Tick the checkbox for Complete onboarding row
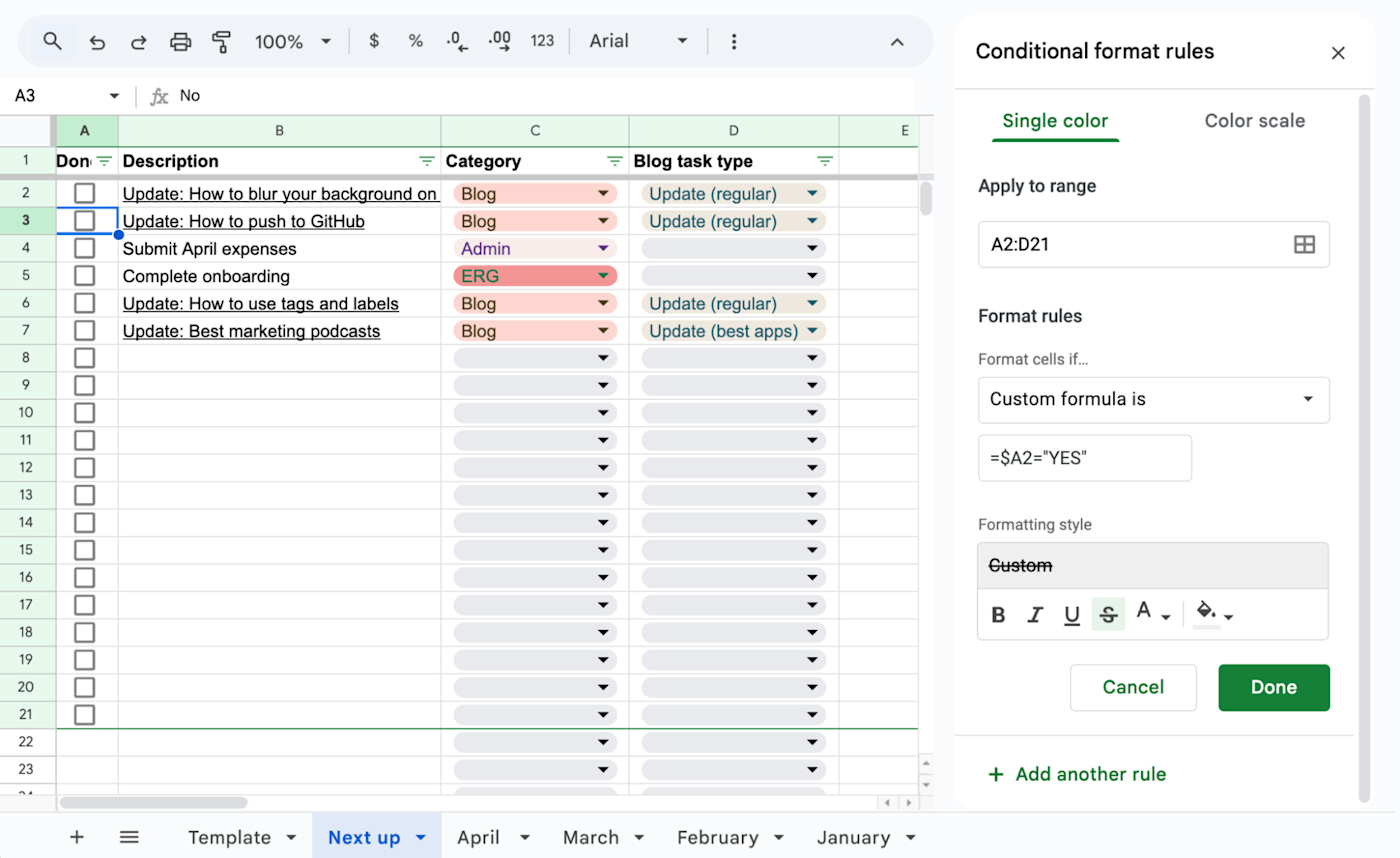Image resolution: width=1400 pixels, height=858 pixels. tap(85, 276)
